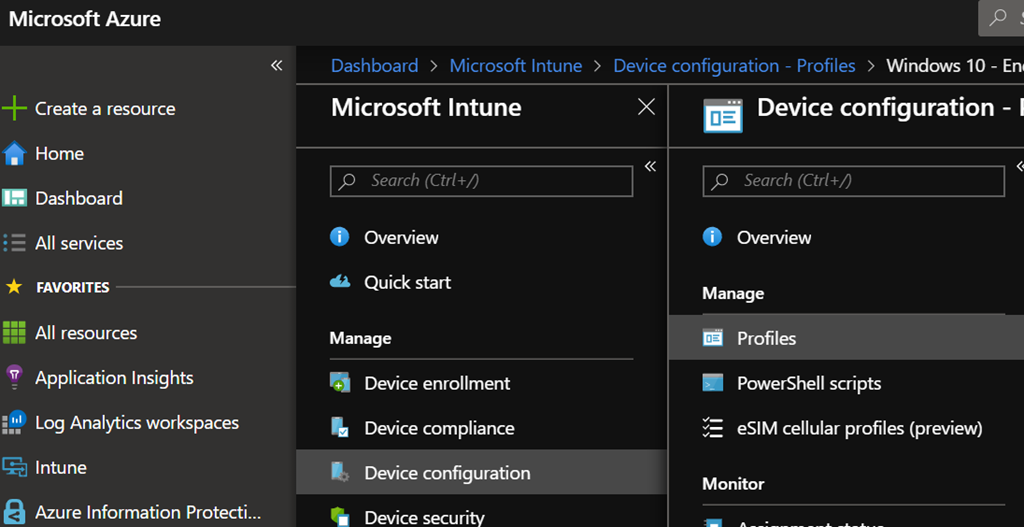Click the Intune icon in favorites
Image resolution: width=1024 pixels, height=527 pixels.
point(14,468)
